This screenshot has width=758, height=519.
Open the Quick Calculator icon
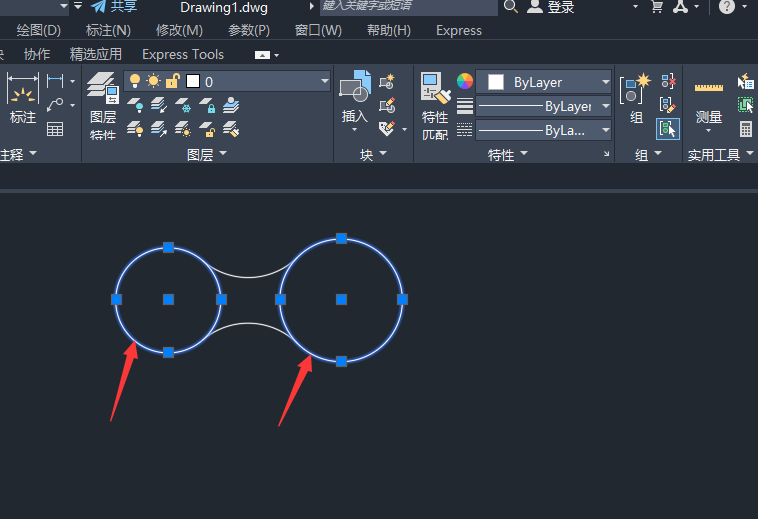(x=746, y=129)
